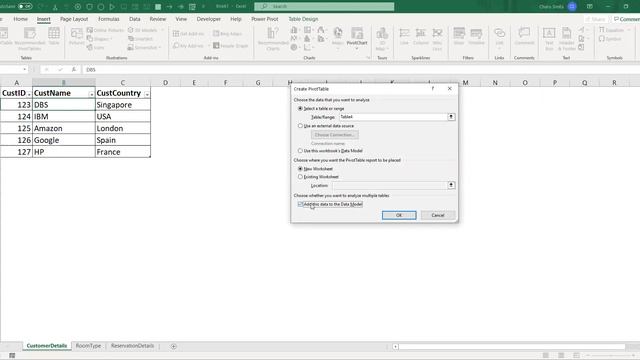Viewport: 640px width, 360px height.
Task: Open the CustName column filter dropdown
Action: point(91,94)
